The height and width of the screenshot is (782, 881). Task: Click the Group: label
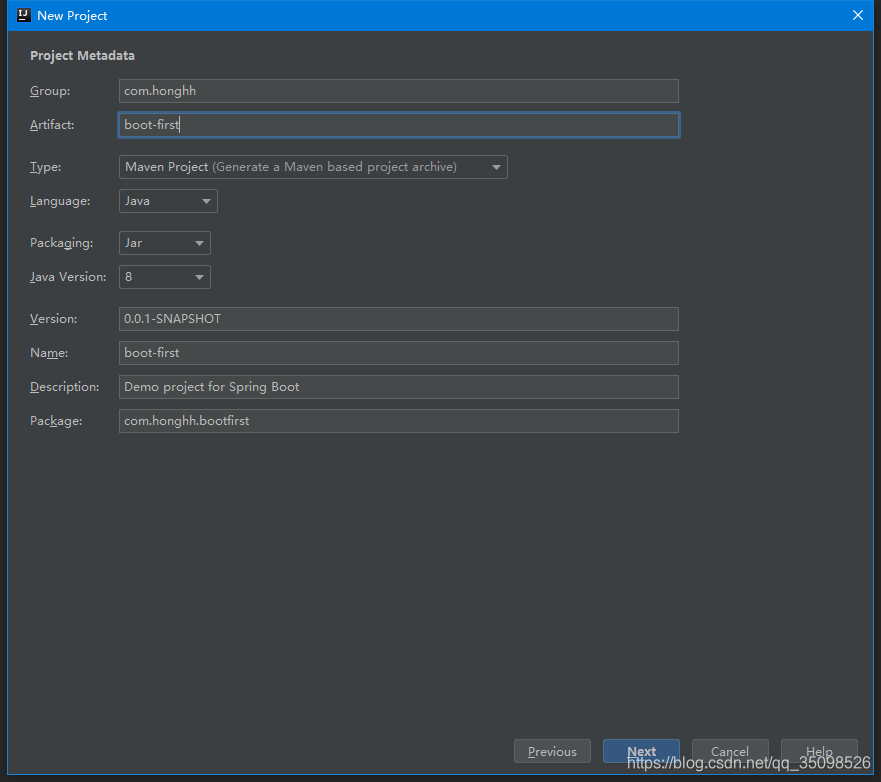point(50,91)
